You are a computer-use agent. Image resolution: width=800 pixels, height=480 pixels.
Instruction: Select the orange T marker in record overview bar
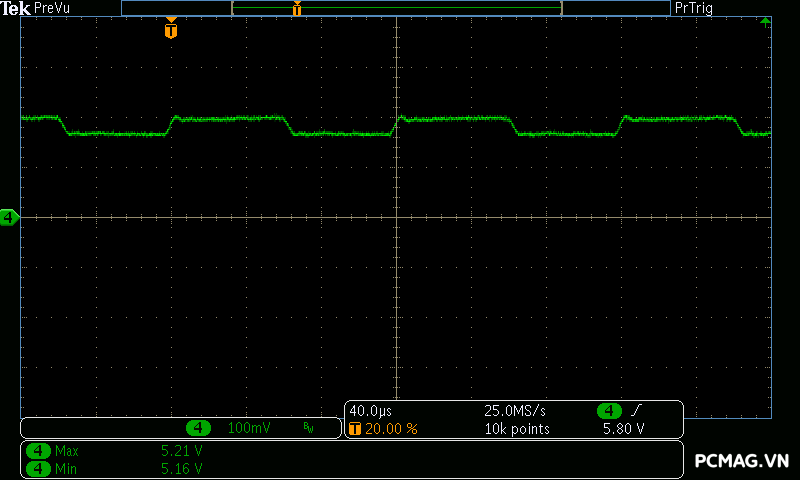click(297, 8)
